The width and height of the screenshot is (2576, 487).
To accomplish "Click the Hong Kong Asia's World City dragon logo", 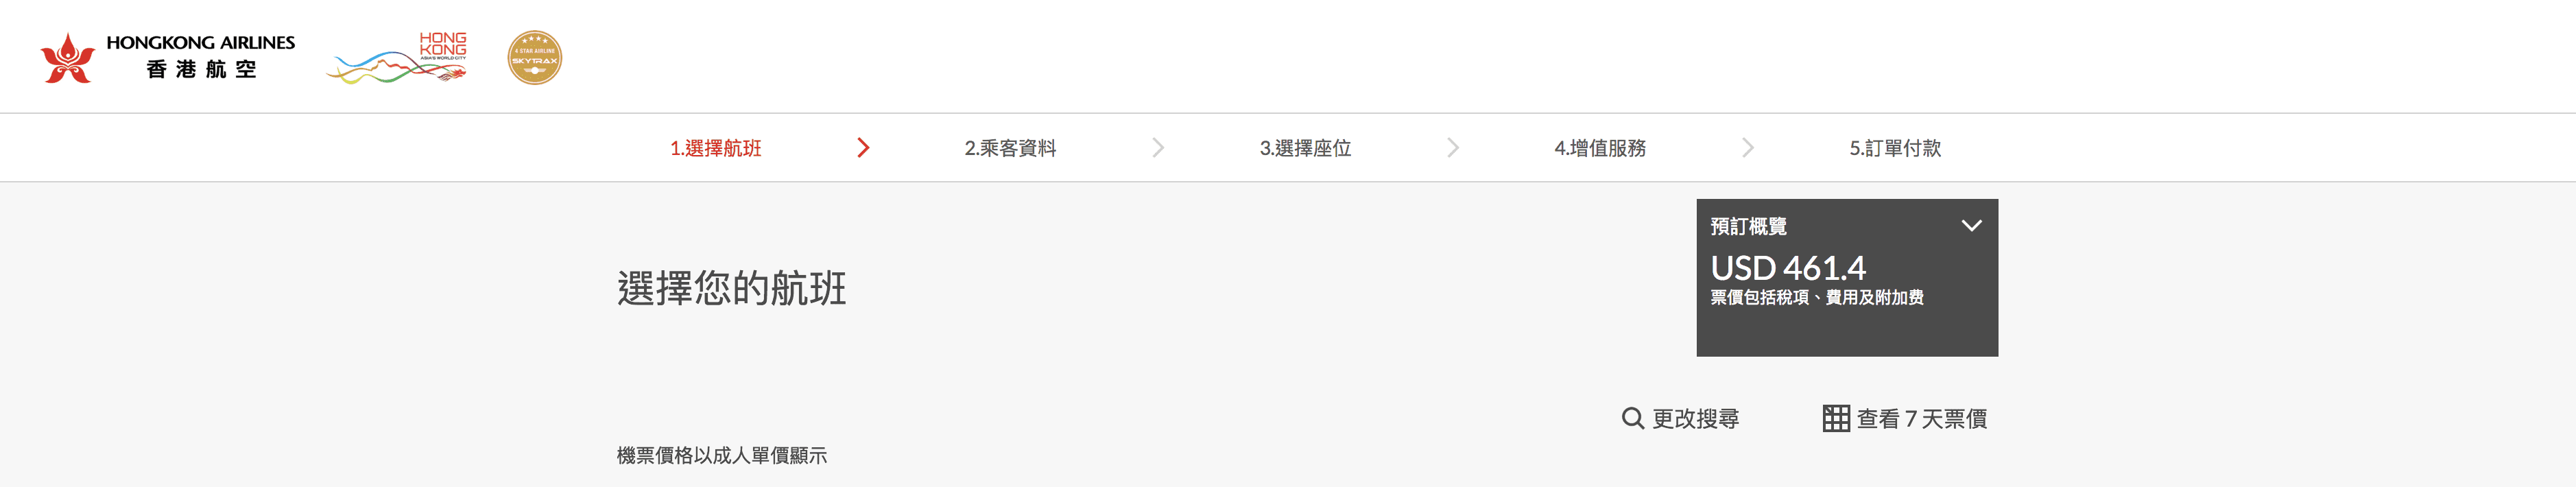I will pyautogui.click(x=397, y=58).
